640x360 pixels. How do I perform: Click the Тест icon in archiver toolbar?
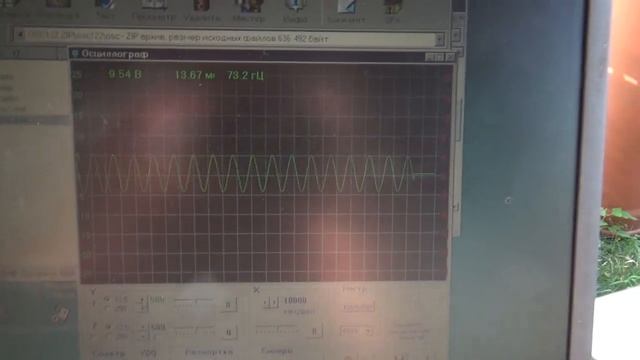coord(105,9)
